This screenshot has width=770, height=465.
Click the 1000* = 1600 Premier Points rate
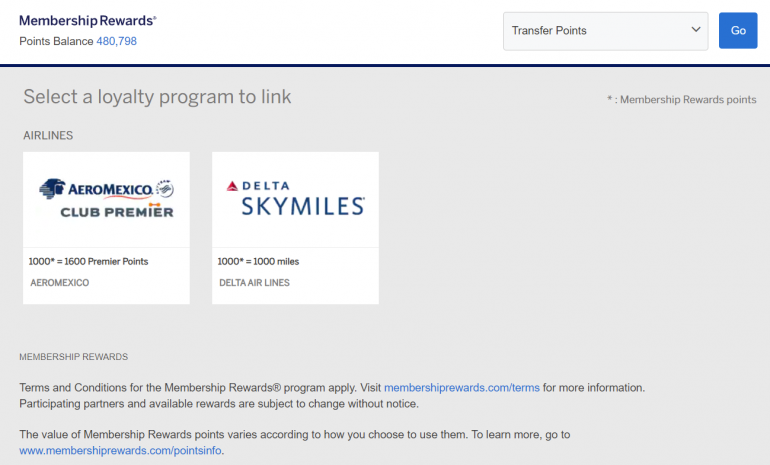click(x=88, y=262)
